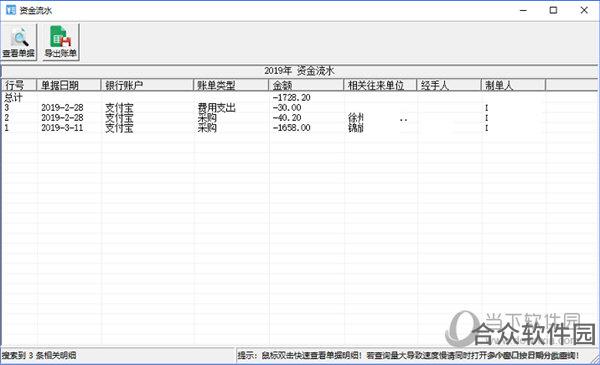Click the 制单人 column header
The height and width of the screenshot is (365, 600).
(x=513, y=85)
